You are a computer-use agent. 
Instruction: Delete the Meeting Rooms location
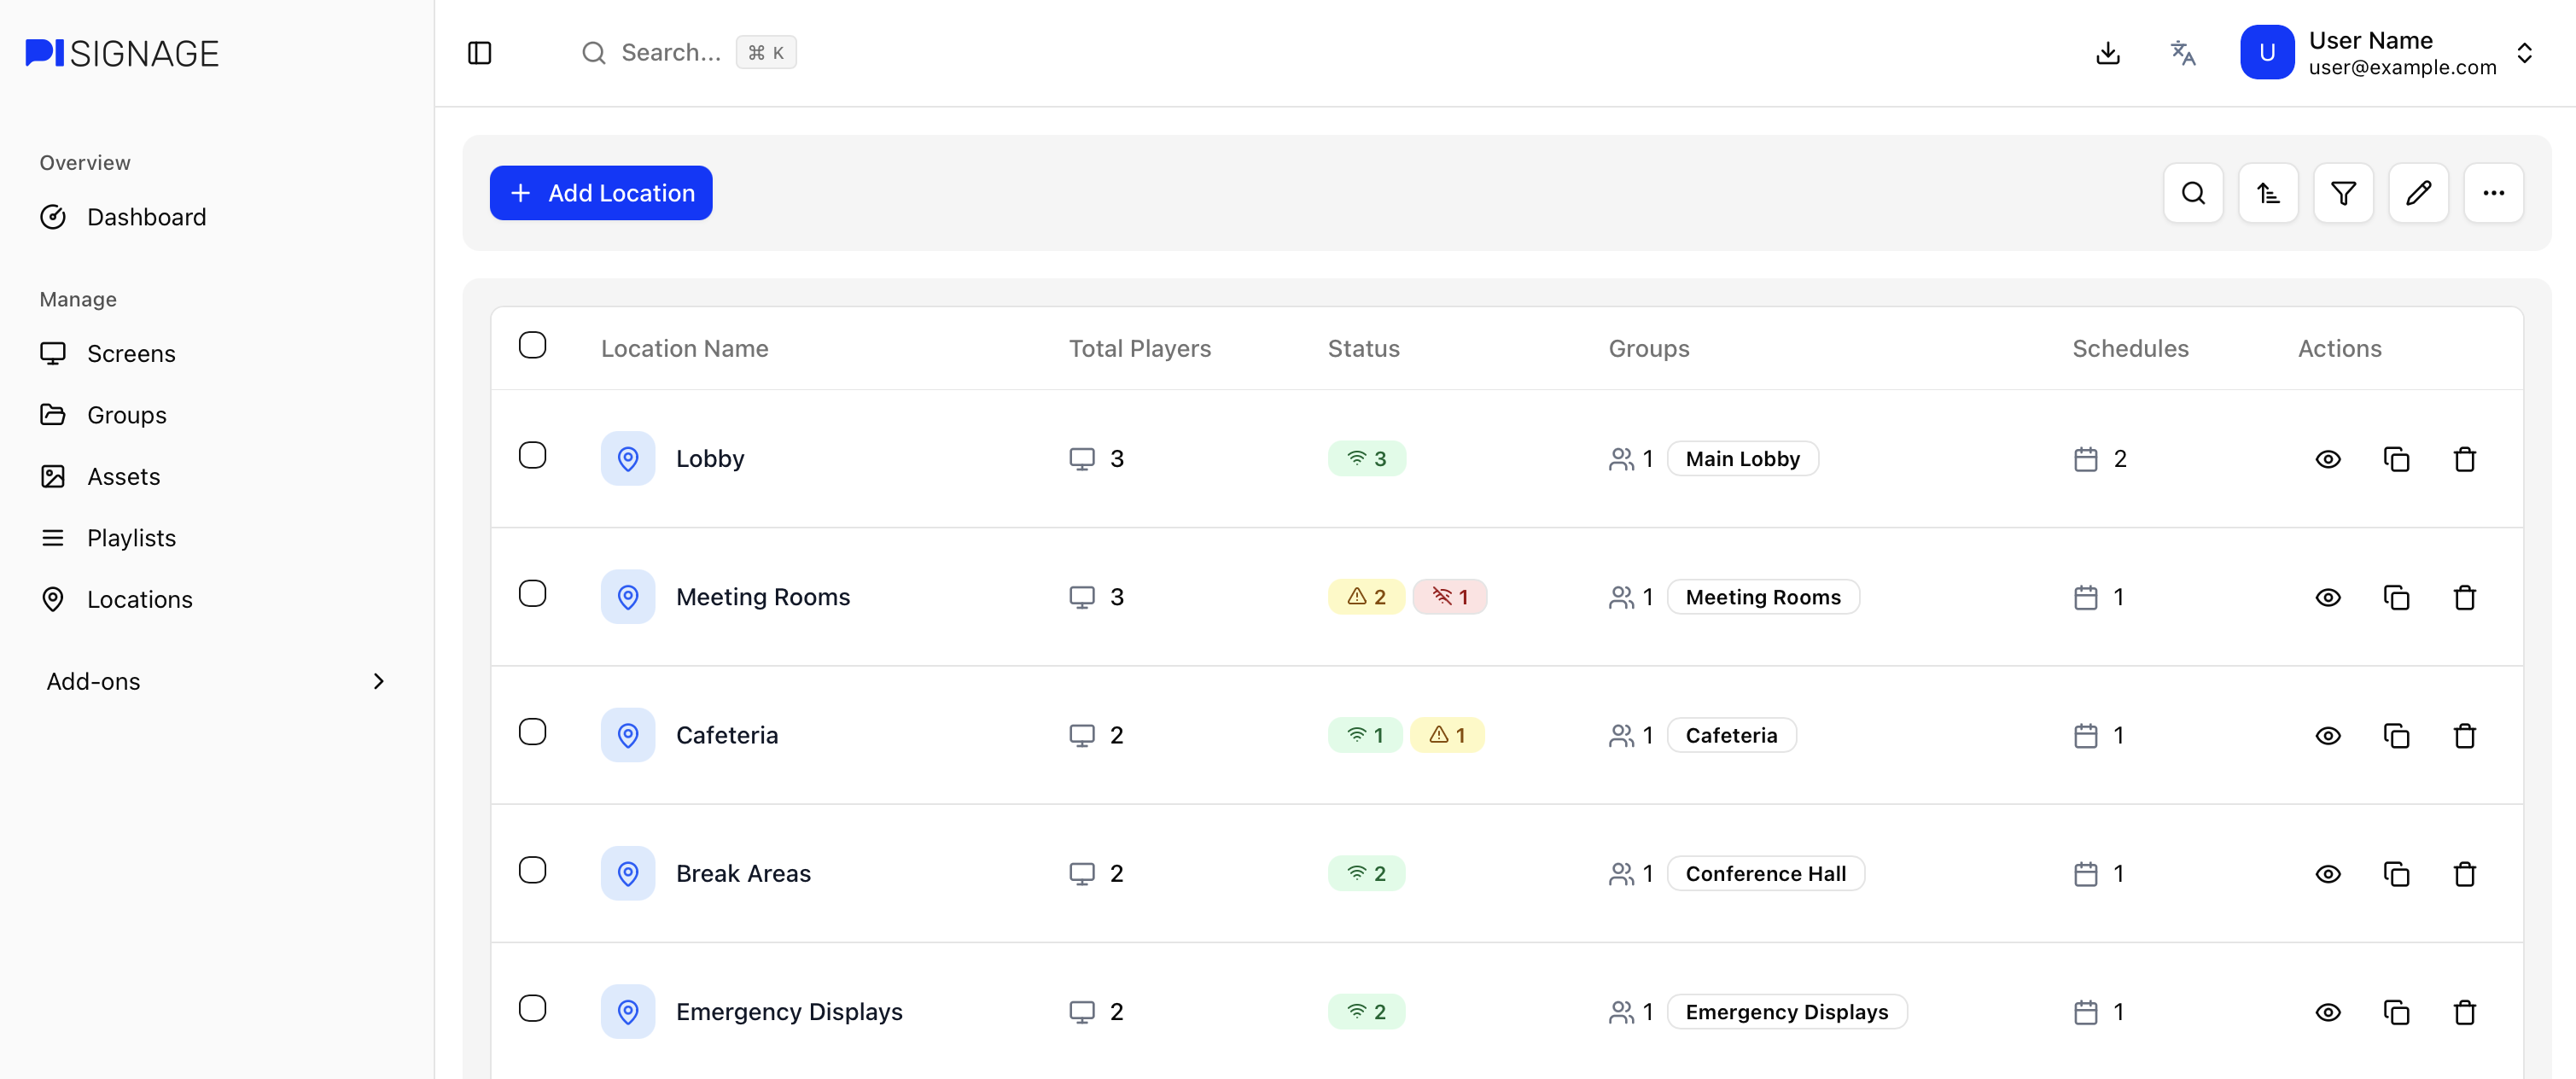pos(2464,597)
